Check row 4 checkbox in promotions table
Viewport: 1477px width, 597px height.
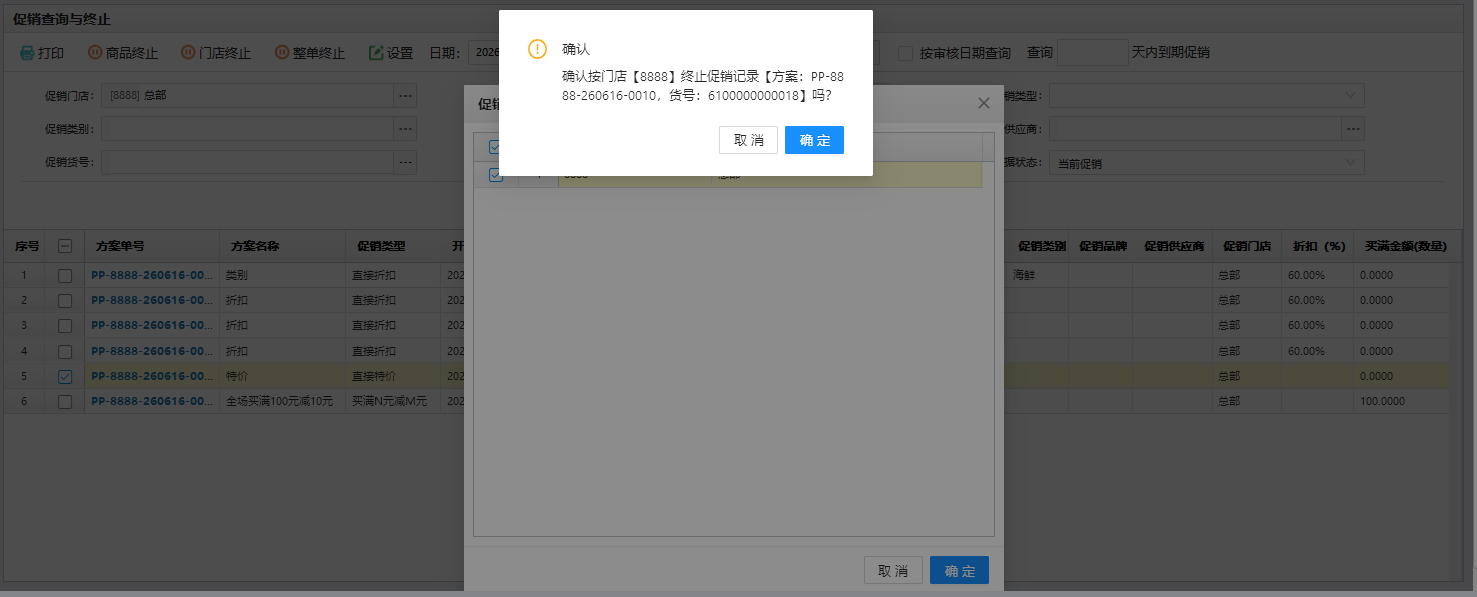click(x=65, y=351)
